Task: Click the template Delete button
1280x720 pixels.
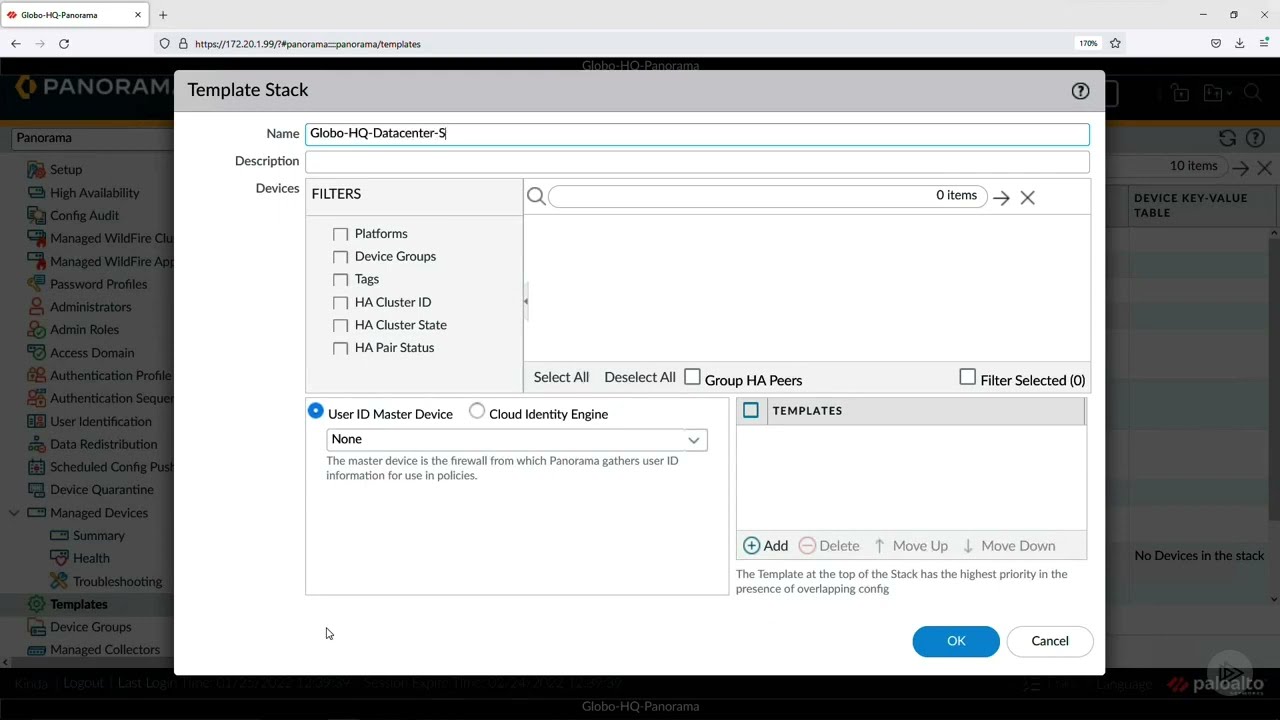Action: [x=829, y=545]
